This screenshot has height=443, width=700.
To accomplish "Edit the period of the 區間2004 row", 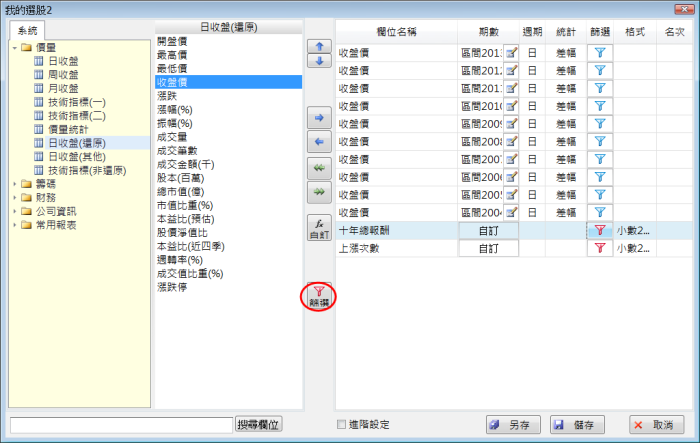I will 511,213.
